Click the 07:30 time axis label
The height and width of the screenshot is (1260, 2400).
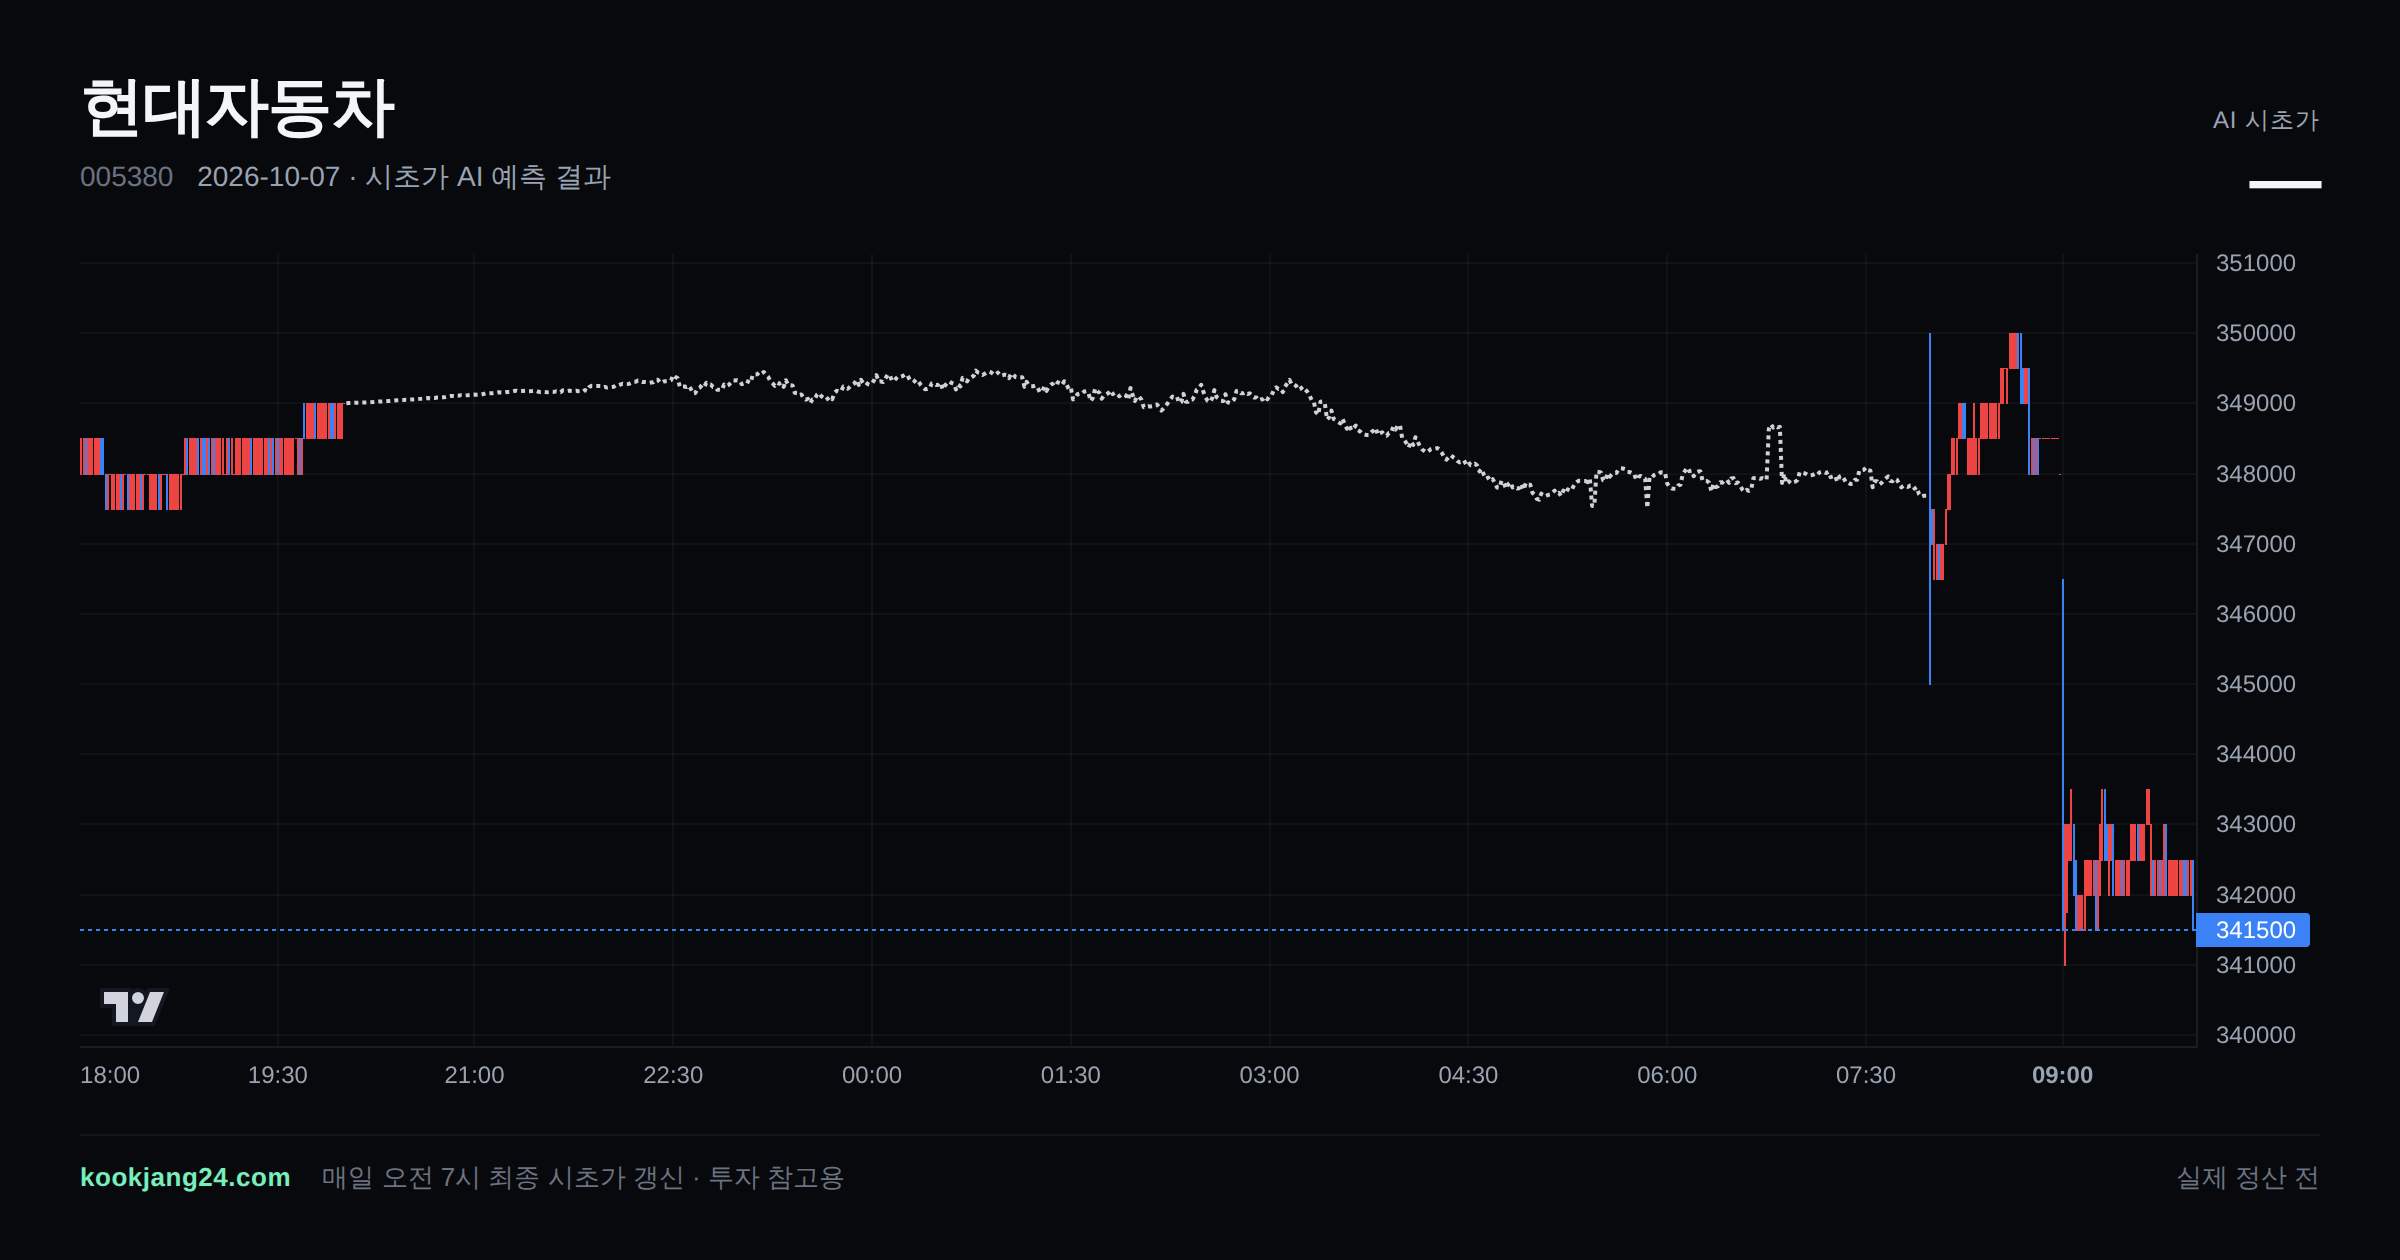1866,1075
